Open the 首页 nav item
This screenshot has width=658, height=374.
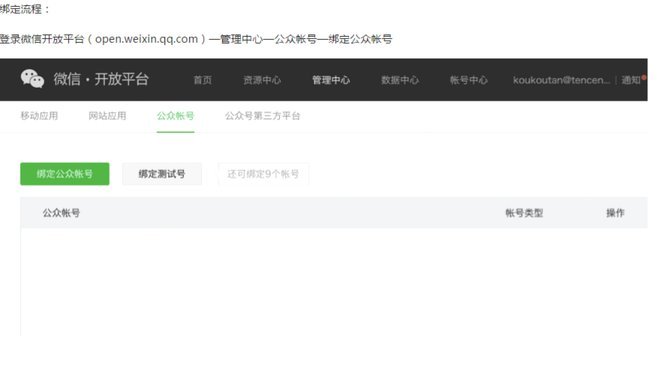pos(203,80)
